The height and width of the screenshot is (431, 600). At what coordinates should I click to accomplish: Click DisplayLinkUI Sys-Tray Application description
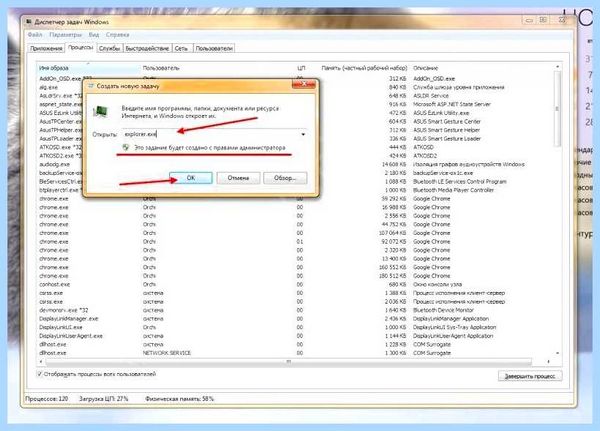(x=454, y=327)
